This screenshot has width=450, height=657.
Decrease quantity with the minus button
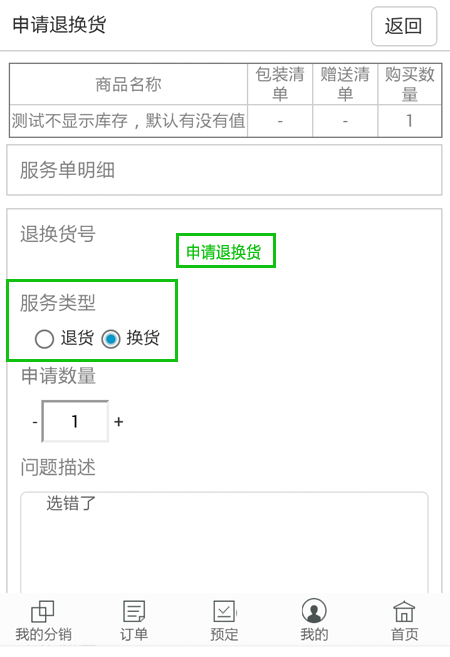35,422
